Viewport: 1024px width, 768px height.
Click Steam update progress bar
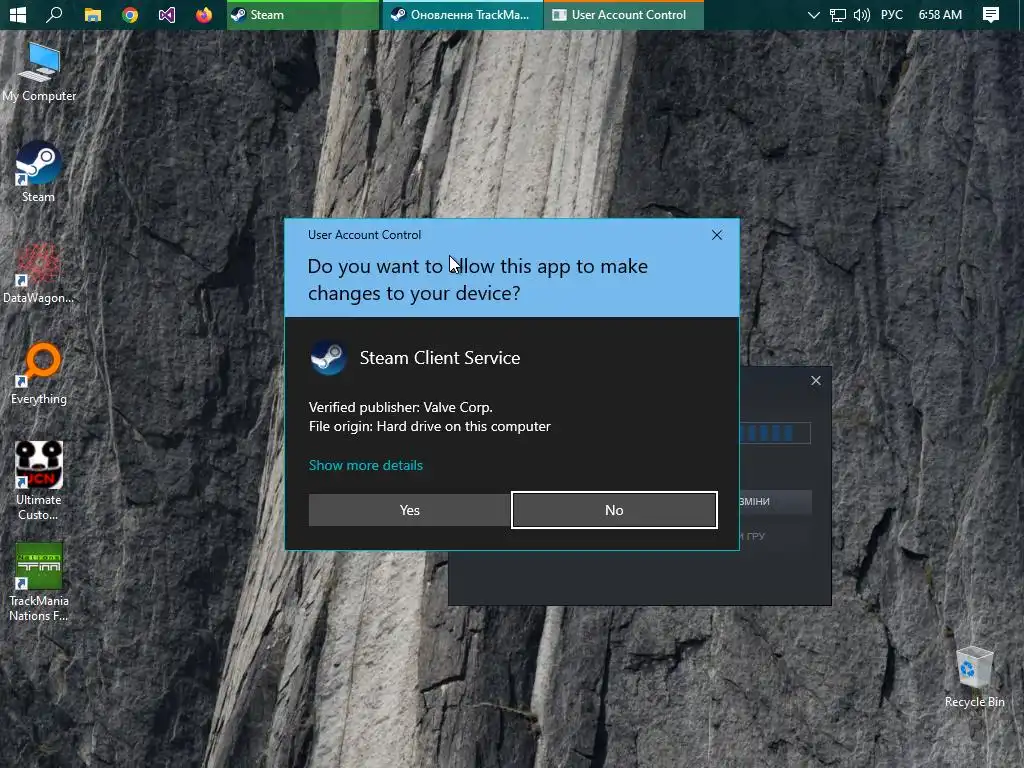775,433
